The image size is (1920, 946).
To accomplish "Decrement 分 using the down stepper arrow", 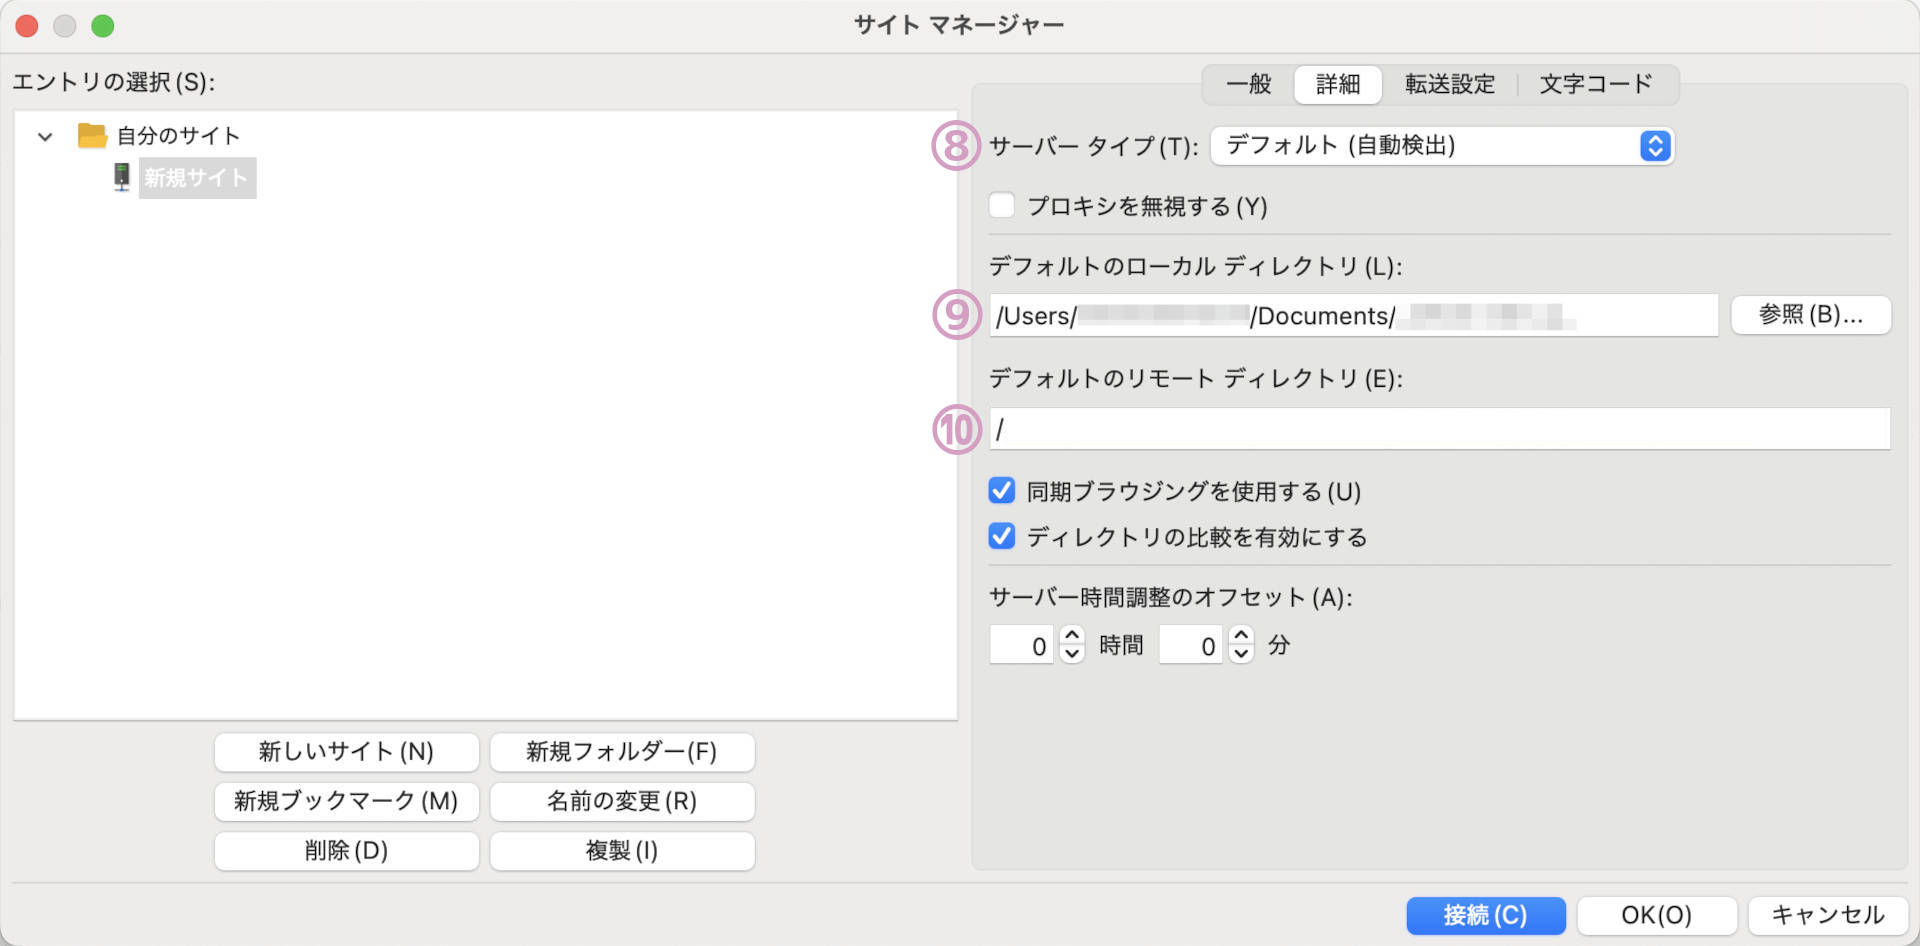I will click(x=1240, y=655).
